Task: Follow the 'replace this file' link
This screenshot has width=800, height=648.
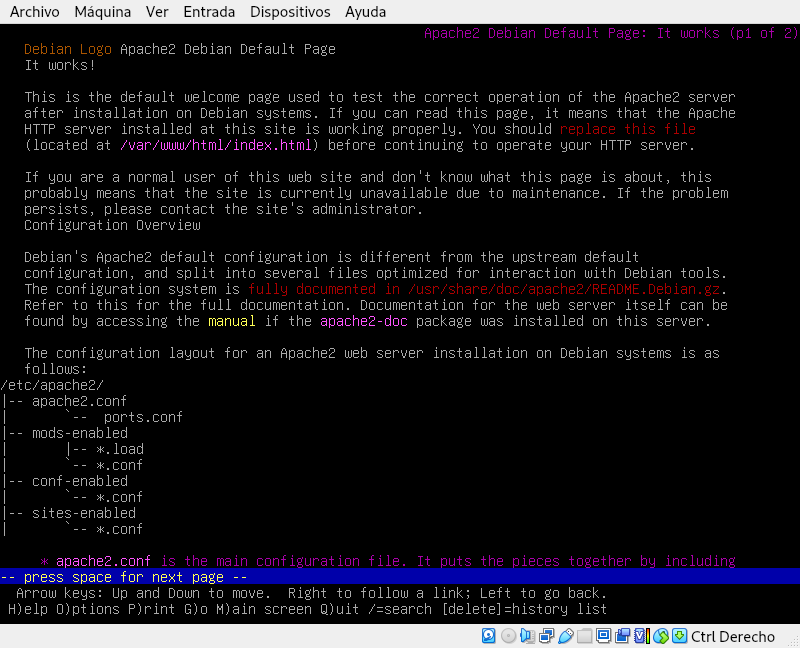Action: point(628,129)
